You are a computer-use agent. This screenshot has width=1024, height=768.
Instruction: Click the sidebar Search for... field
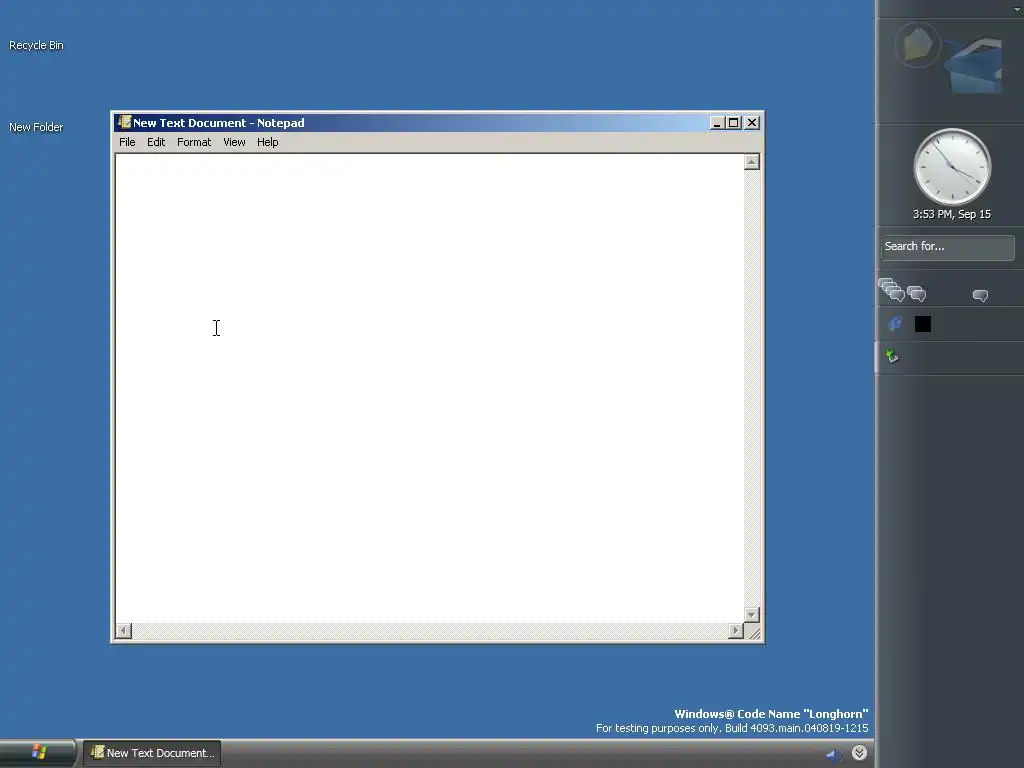[948, 248]
